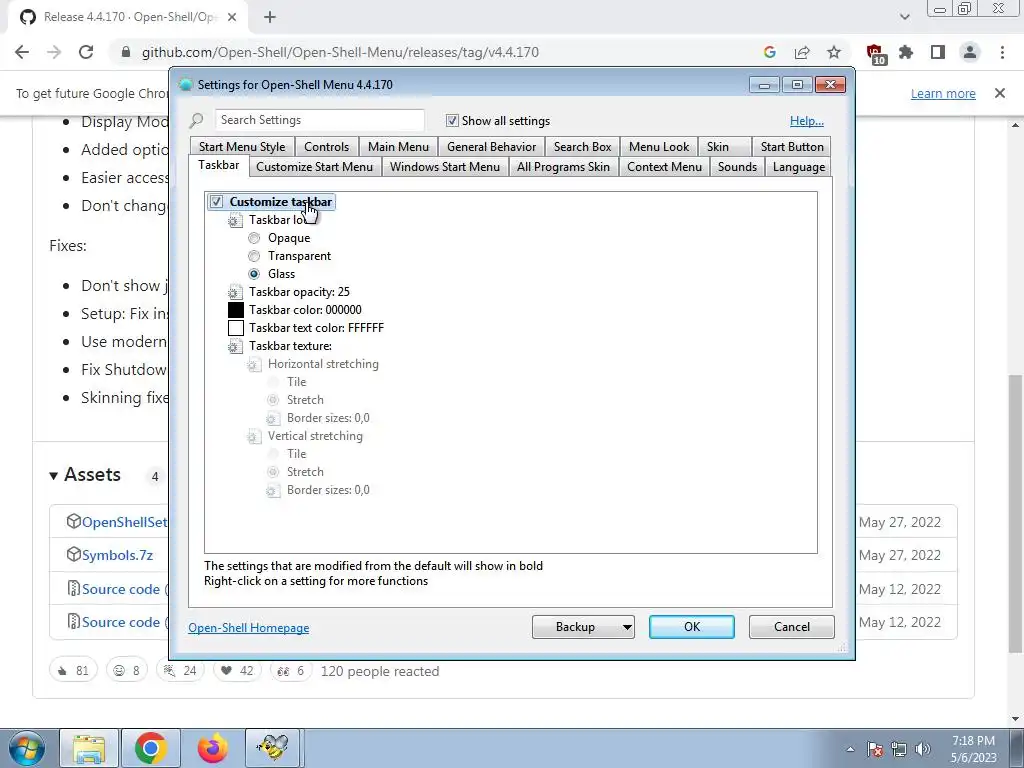1024x768 pixels.
Task: Click gear icon beside Taskbar look
Action: 235,221
